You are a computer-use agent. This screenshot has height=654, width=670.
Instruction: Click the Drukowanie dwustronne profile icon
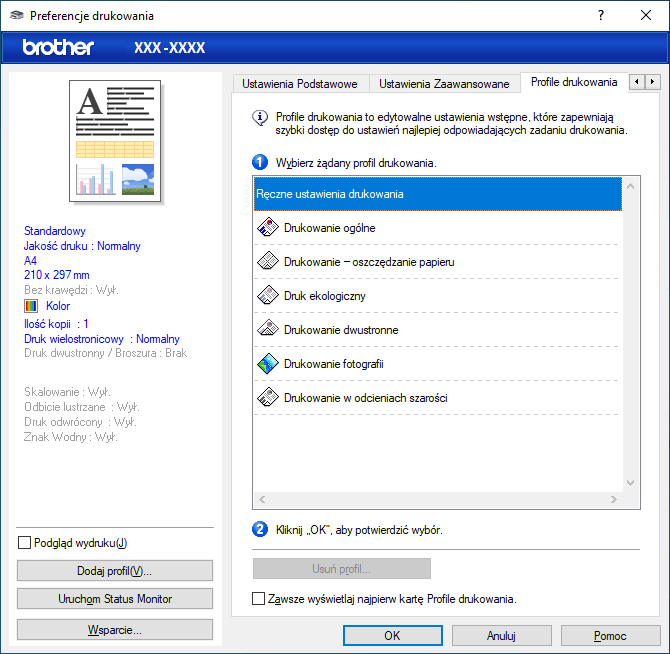tap(268, 329)
